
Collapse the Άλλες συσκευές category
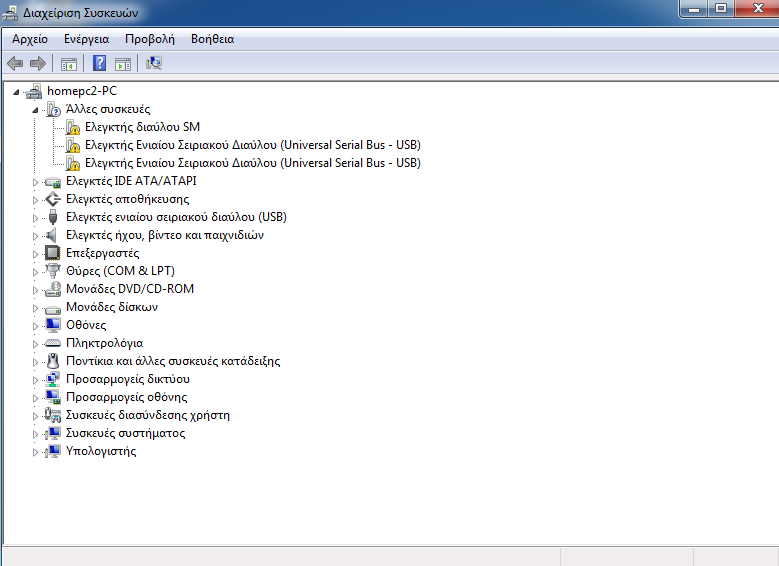(35, 110)
